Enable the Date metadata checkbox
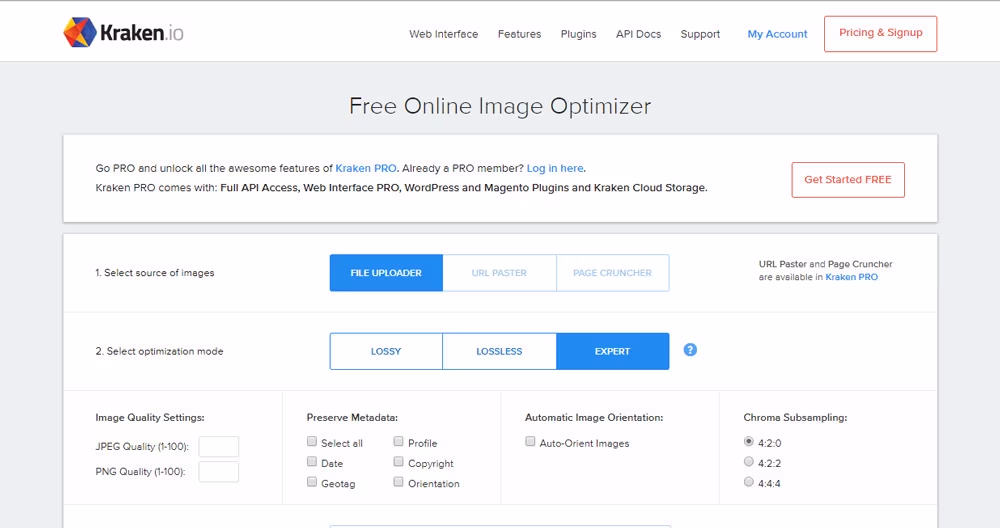 coord(312,462)
